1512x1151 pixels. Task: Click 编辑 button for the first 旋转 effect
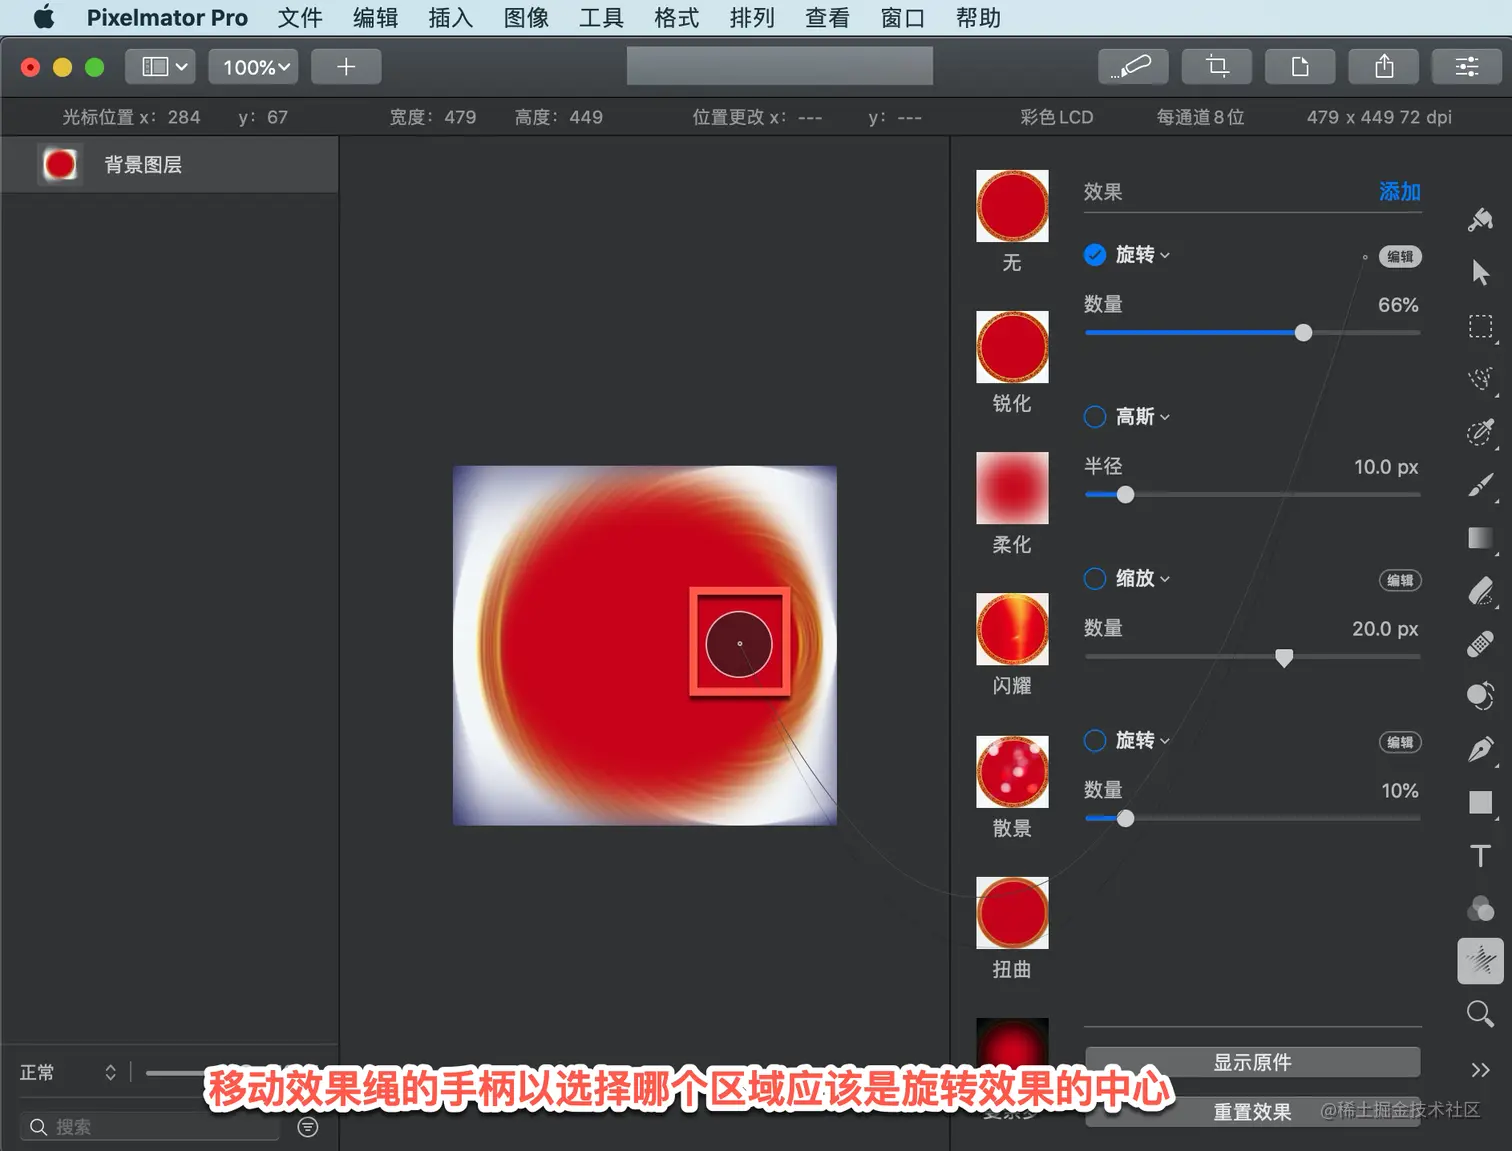(1400, 257)
